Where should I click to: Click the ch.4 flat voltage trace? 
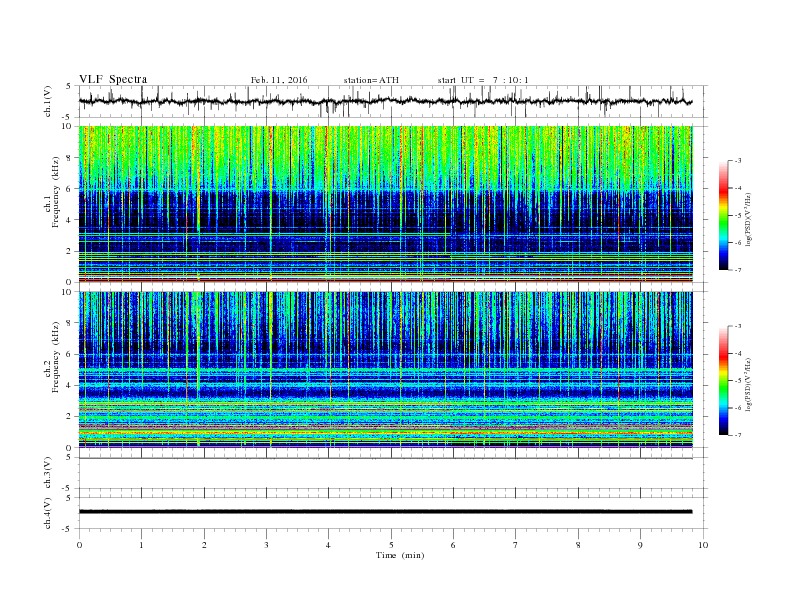coord(385,512)
